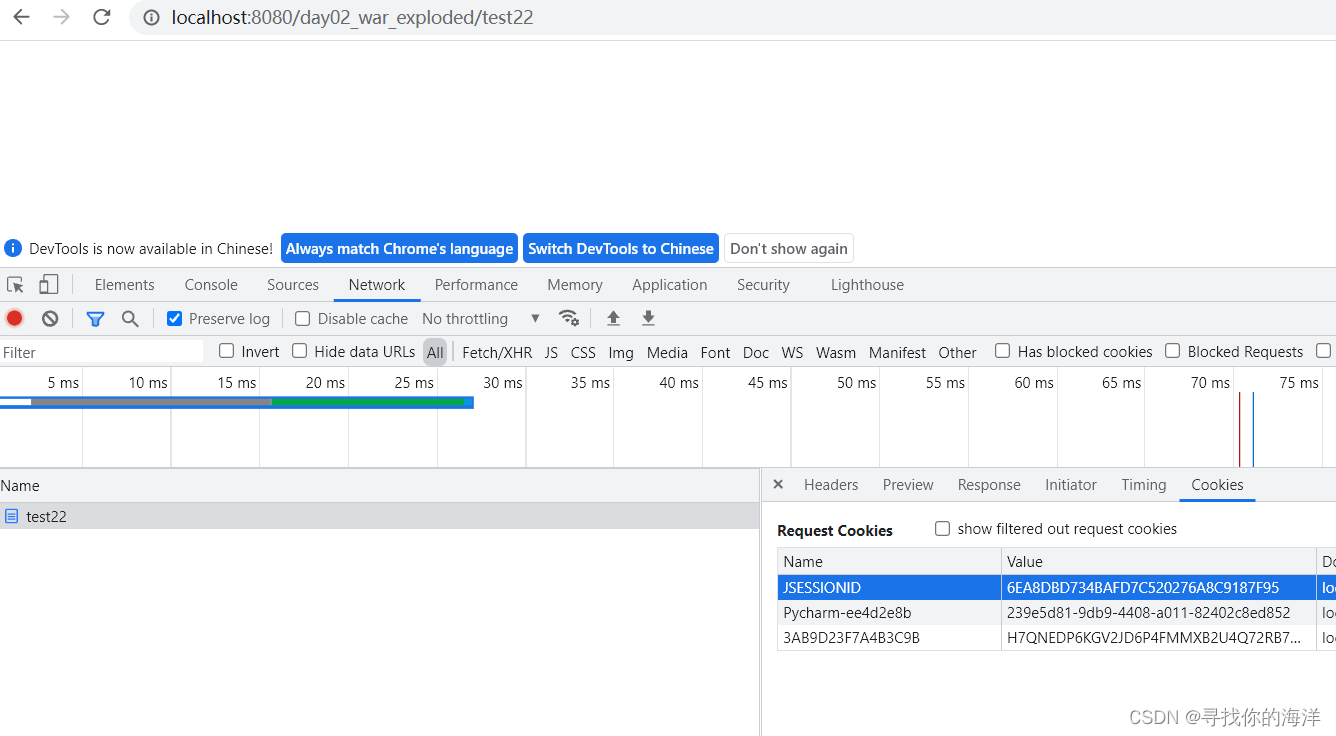Filter requests by WS
The image size is (1336, 736).
(x=792, y=352)
